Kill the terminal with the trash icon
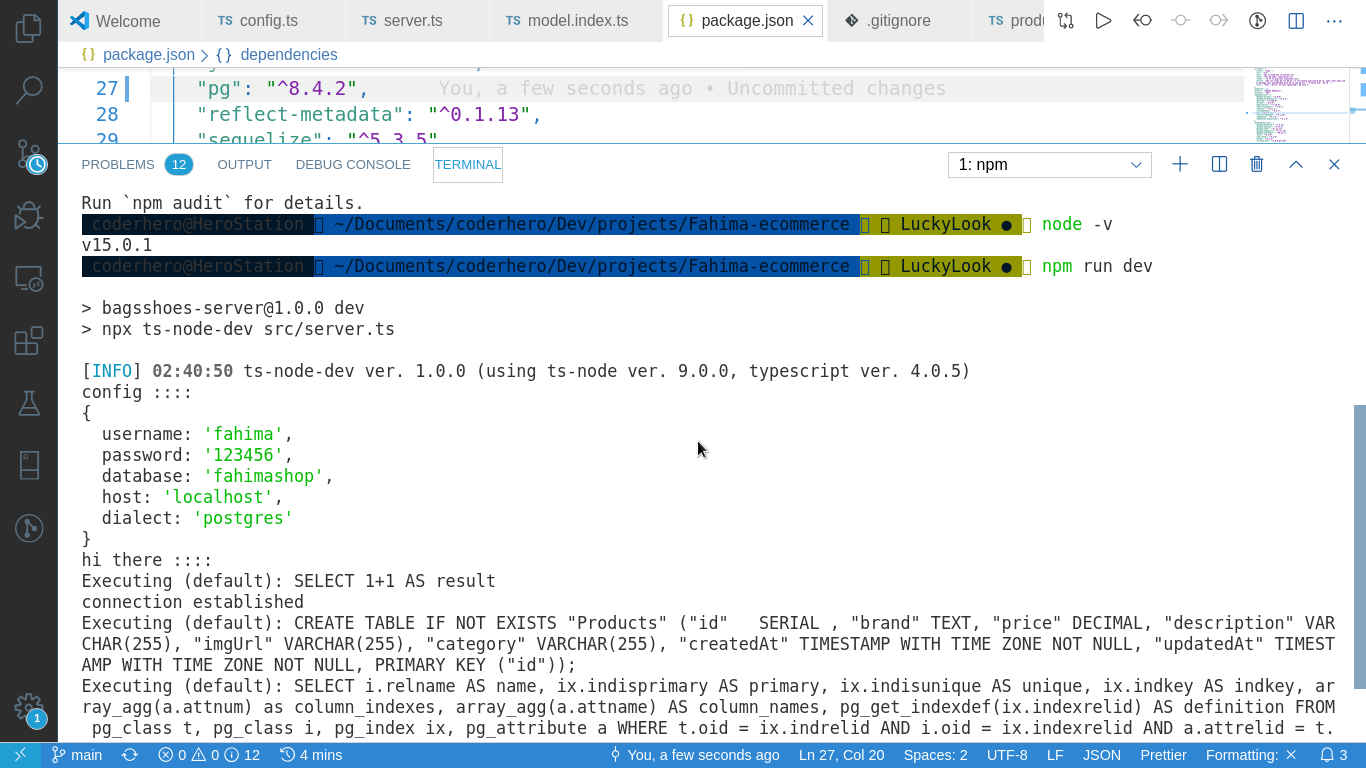Image resolution: width=1366 pixels, height=768 pixels. click(1257, 164)
